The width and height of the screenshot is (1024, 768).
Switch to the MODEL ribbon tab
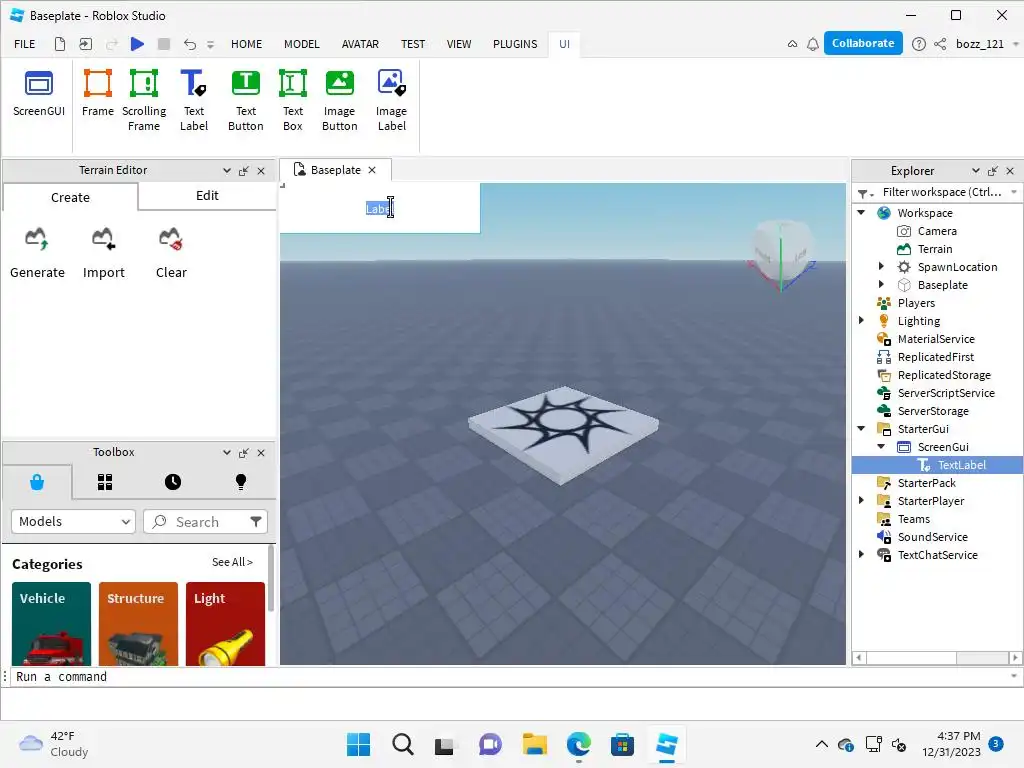(x=302, y=44)
